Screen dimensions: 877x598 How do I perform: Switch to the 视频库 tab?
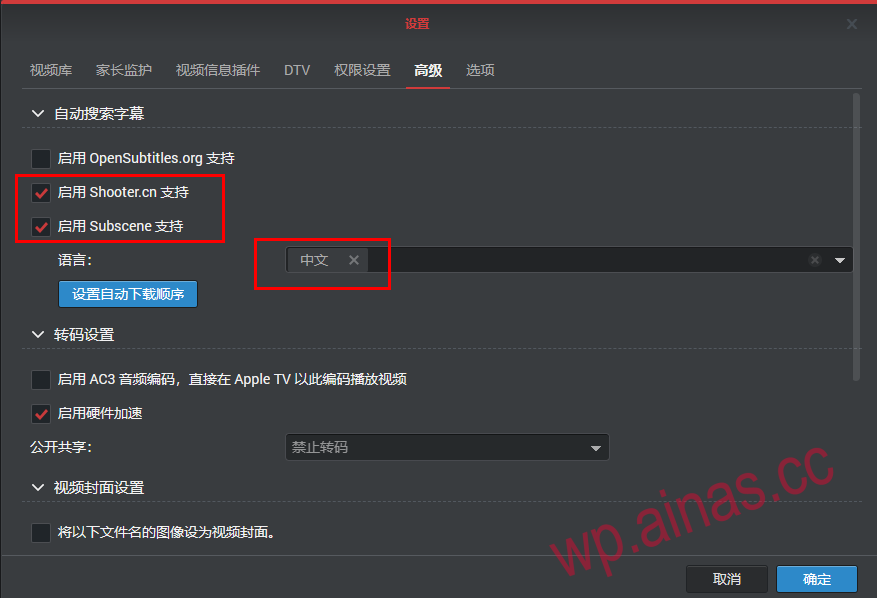(51, 70)
